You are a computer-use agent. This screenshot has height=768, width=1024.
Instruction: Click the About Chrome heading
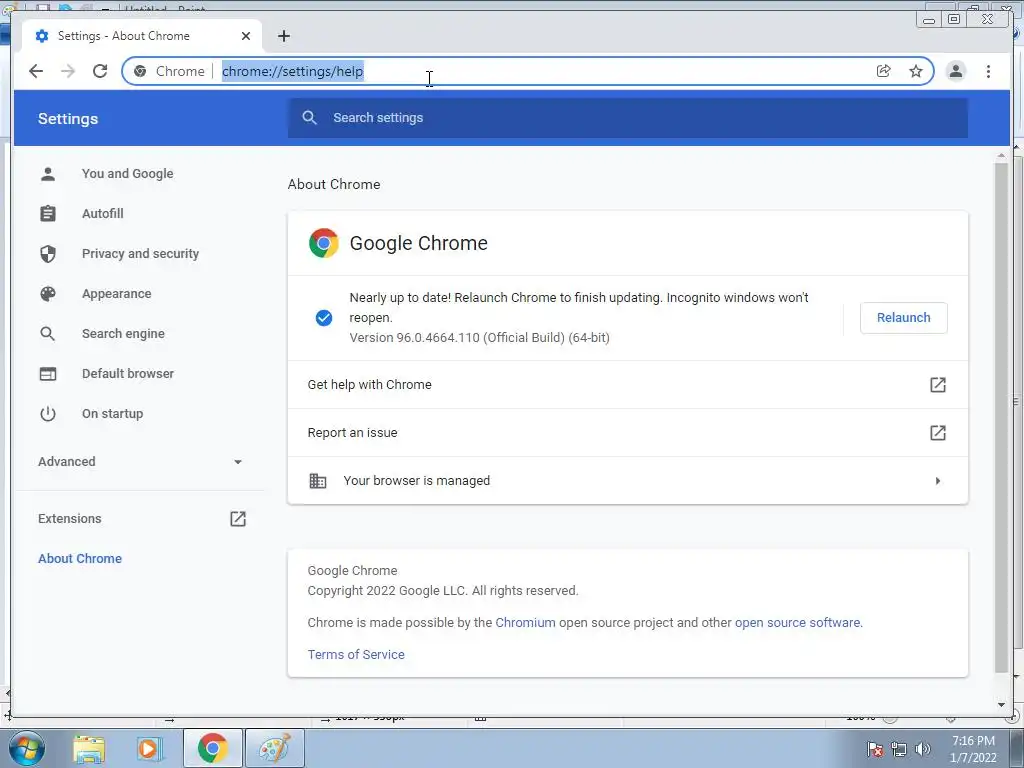(x=334, y=184)
